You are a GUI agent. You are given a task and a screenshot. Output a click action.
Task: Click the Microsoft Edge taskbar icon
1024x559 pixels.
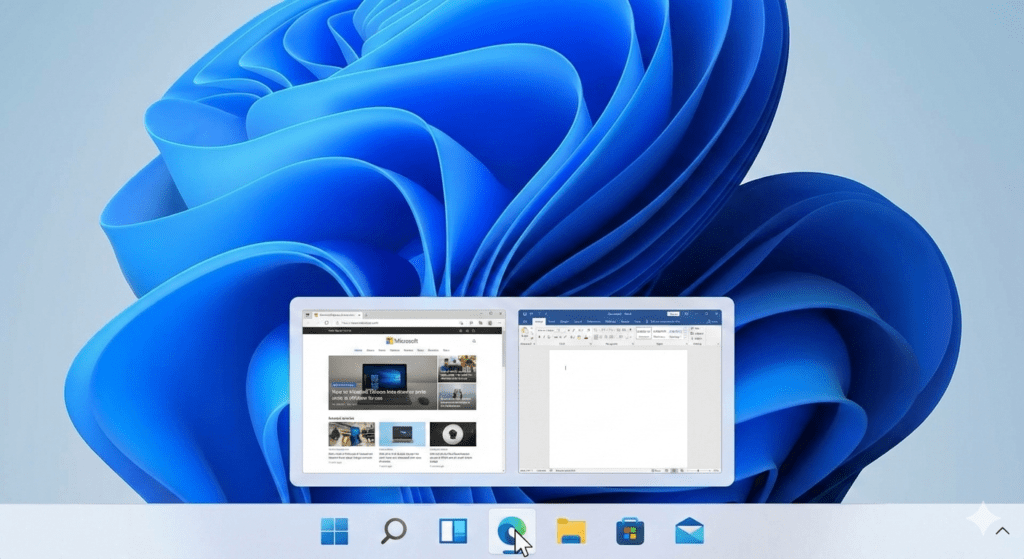[512, 531]
